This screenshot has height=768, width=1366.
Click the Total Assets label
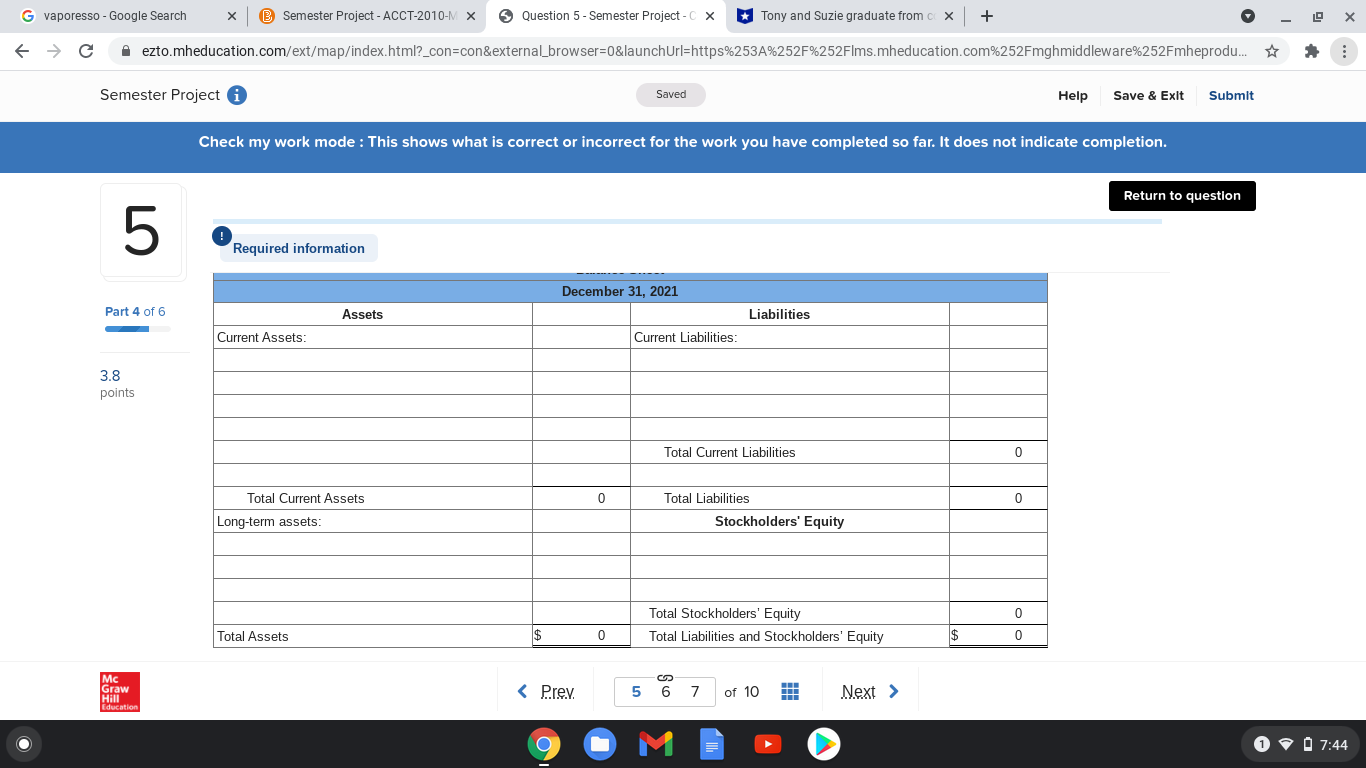click(253, 636)
